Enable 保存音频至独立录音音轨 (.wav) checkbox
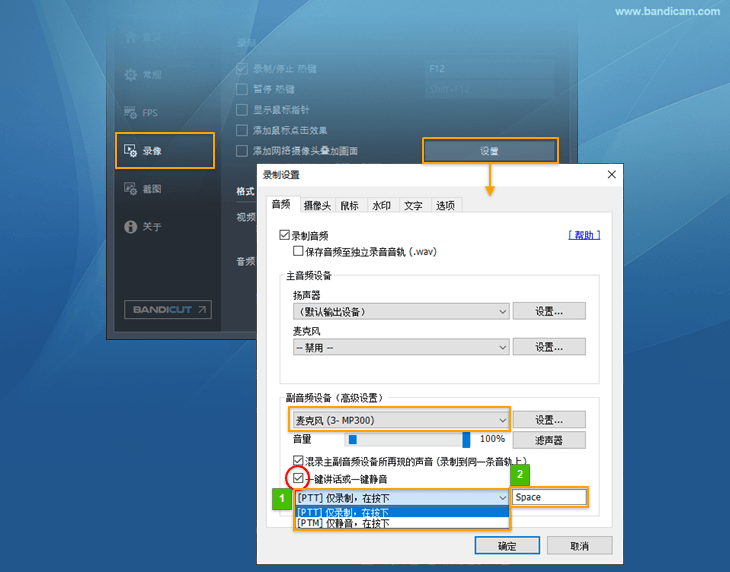 298,251
